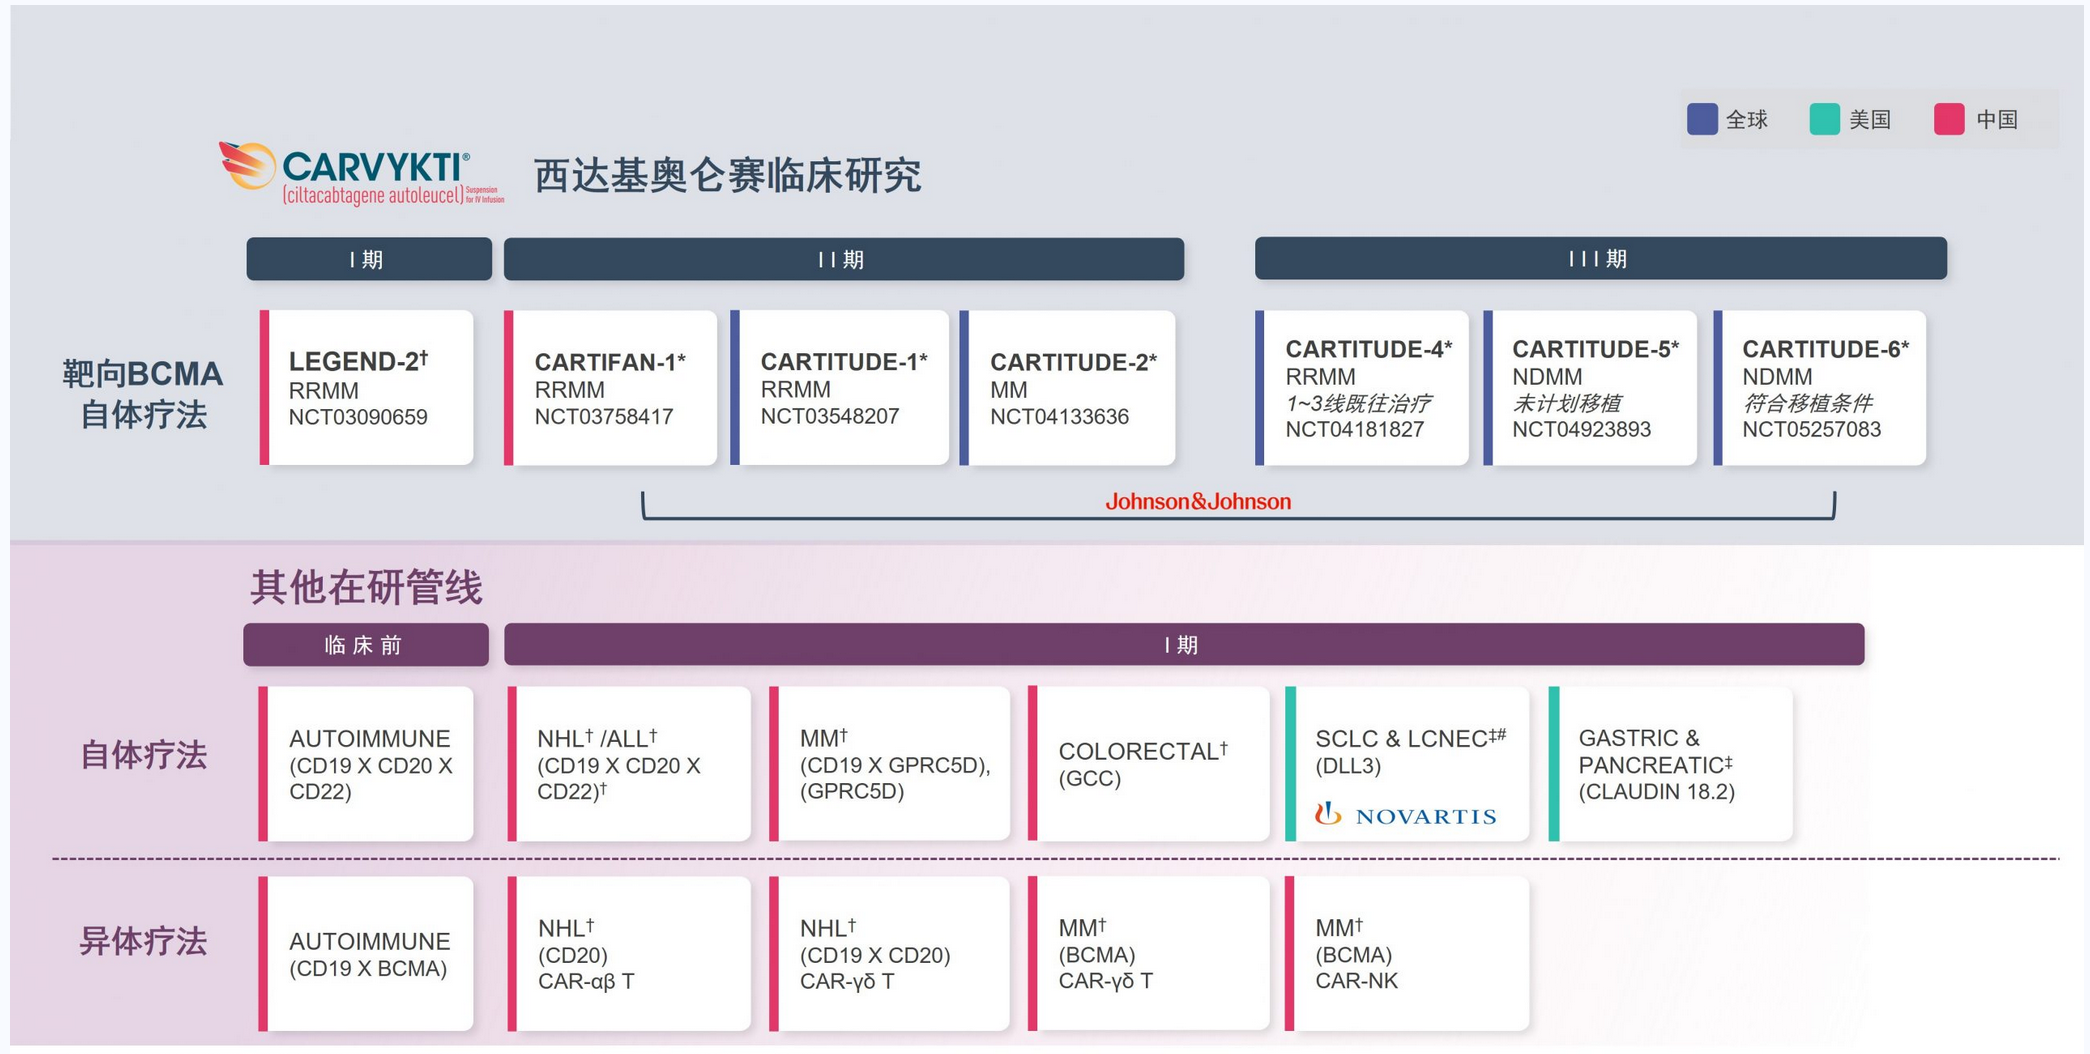Select the AUTOIMMUNE (CD19 X BCMA) card

(x=366, y=954)
